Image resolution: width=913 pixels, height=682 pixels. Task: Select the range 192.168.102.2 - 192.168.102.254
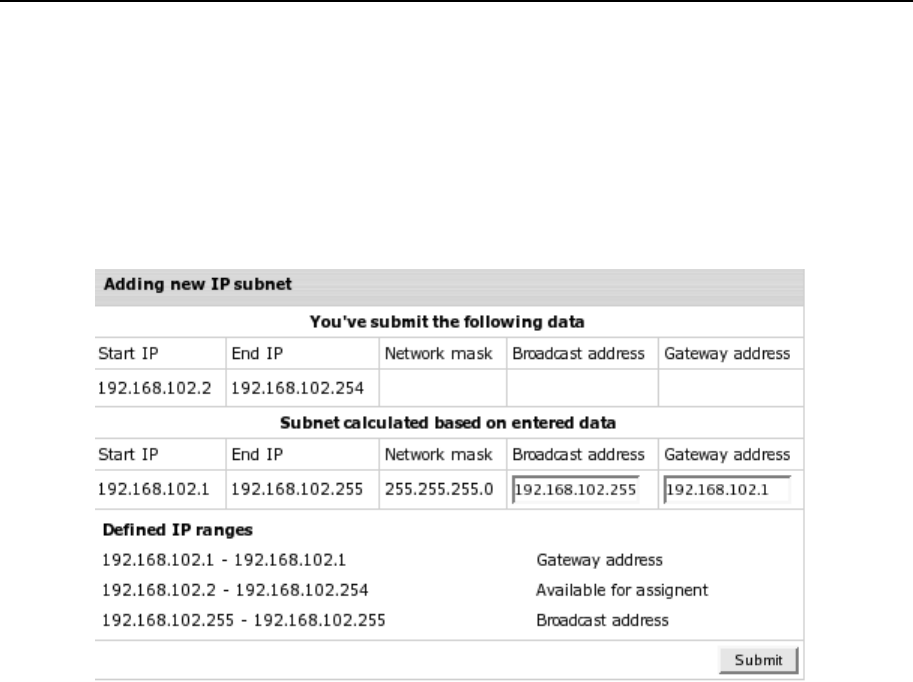235,590
